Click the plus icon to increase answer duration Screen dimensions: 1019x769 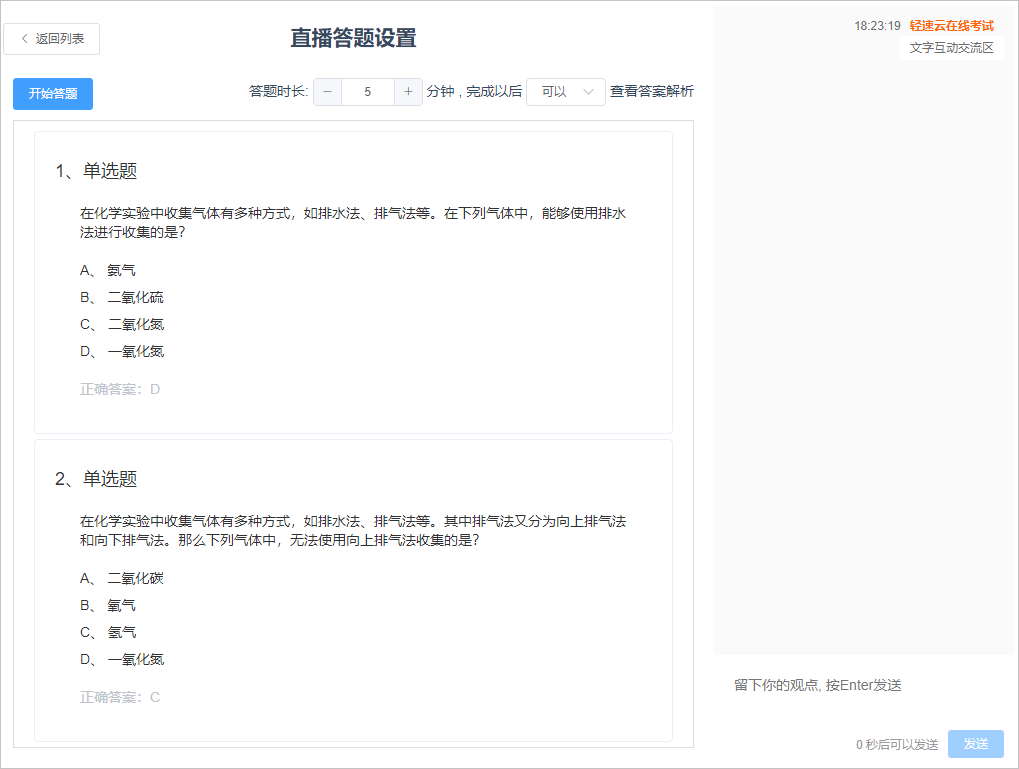pyautogui.click(x=408, y=92)
